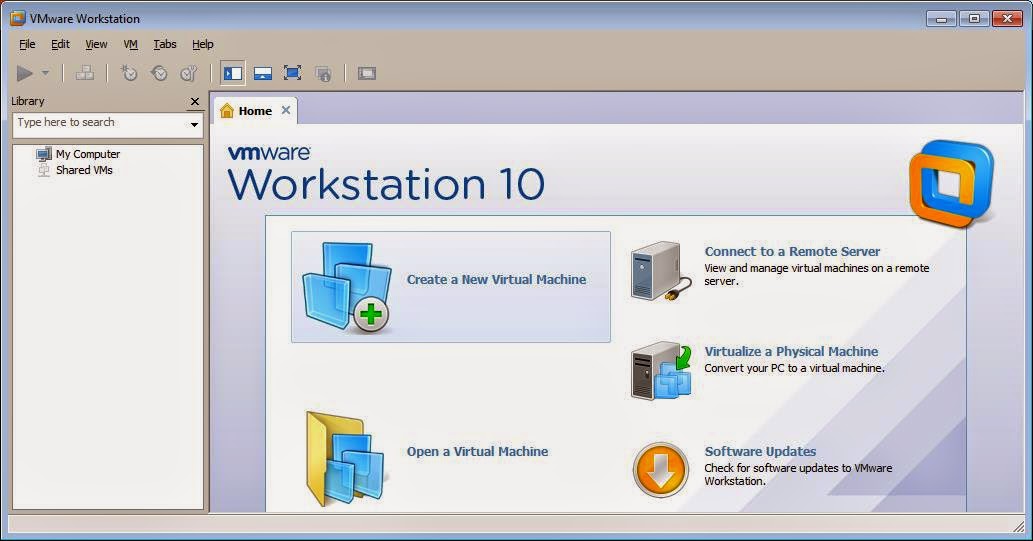Toggle the Show Library sidebar icon

tap(233, 73)
